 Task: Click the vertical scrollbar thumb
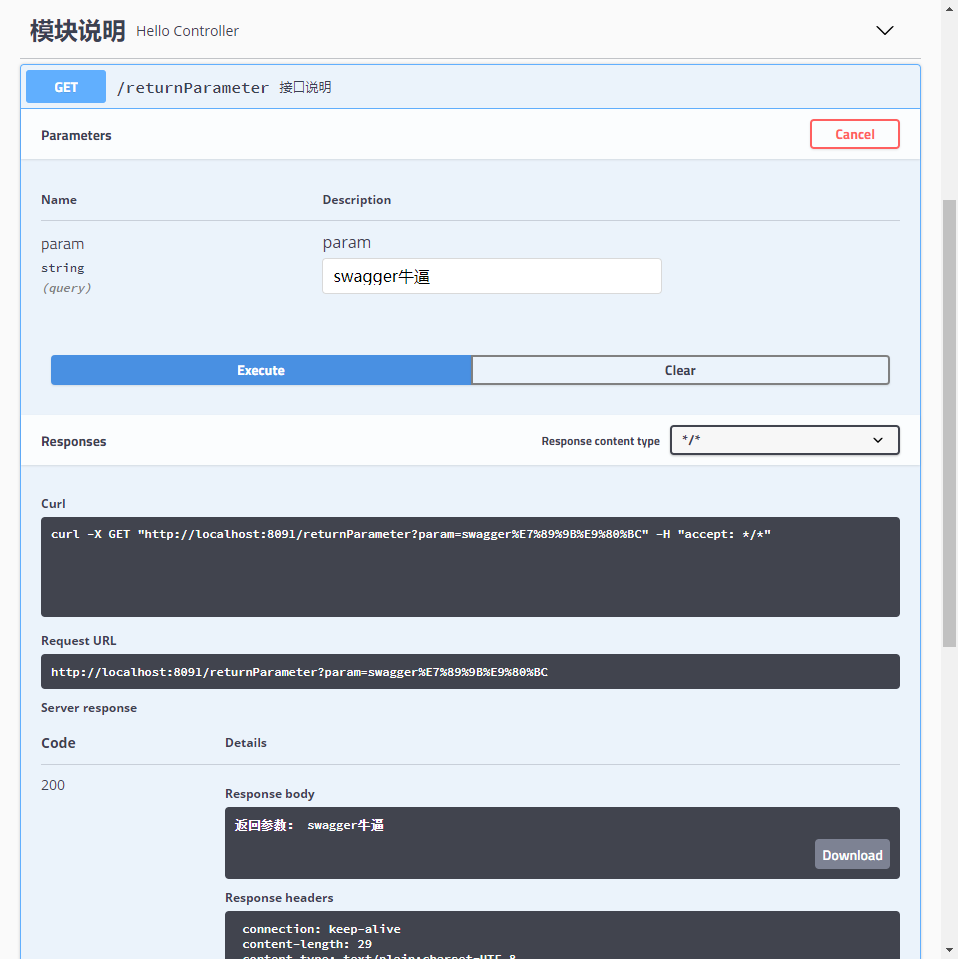click(x=949, y=423)
